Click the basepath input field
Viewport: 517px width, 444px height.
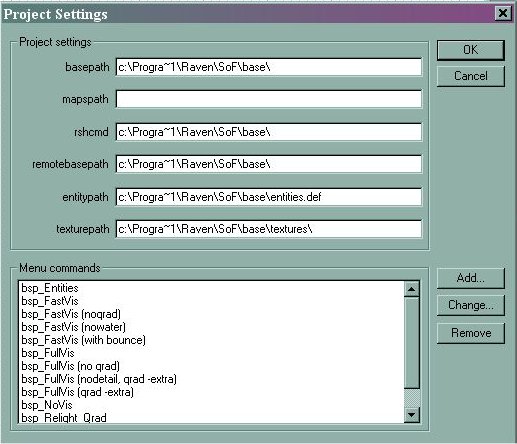pos(269,67)
